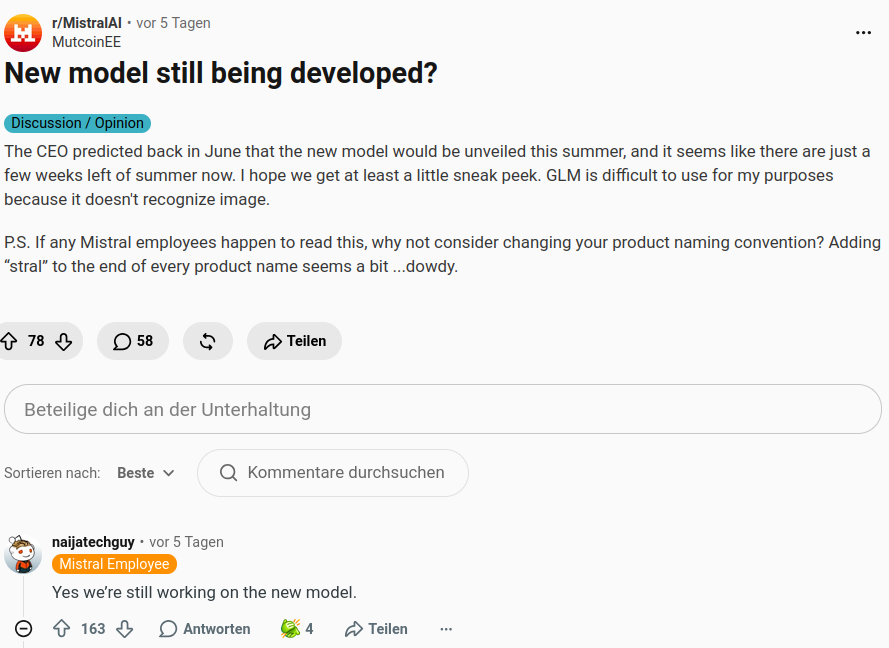This screenshot has height=648, width=889.
Task: Collapse naijatechguy's comment thread
Action: pyautogui.click(x=23, y=629)
